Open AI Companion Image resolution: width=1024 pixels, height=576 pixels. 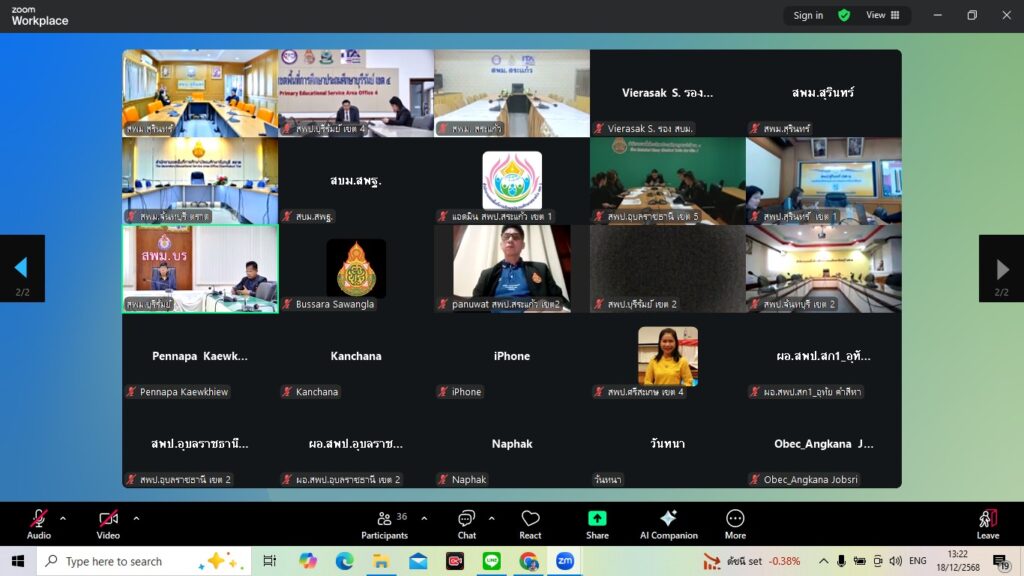[668, 524]
